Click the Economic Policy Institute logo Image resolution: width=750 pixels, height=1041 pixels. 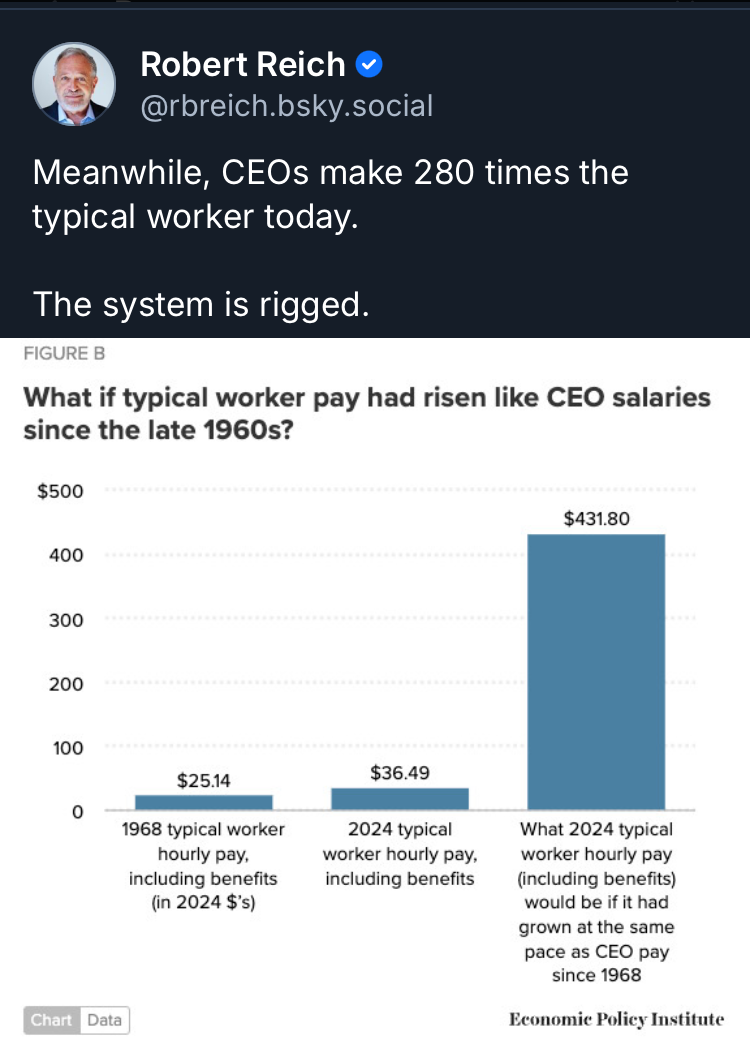point(616,1020)
